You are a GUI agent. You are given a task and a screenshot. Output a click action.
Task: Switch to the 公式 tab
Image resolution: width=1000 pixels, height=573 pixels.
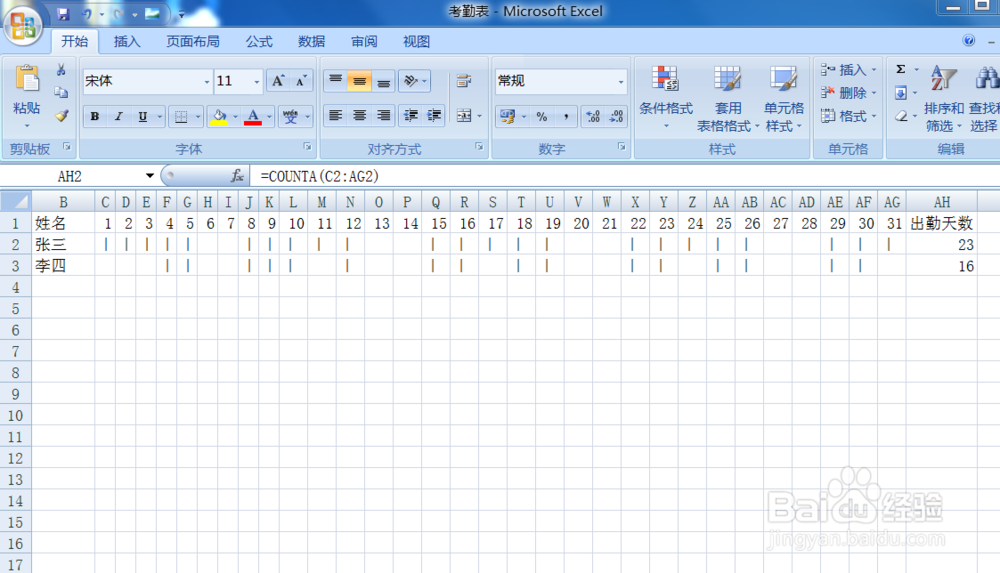(259, 41)
